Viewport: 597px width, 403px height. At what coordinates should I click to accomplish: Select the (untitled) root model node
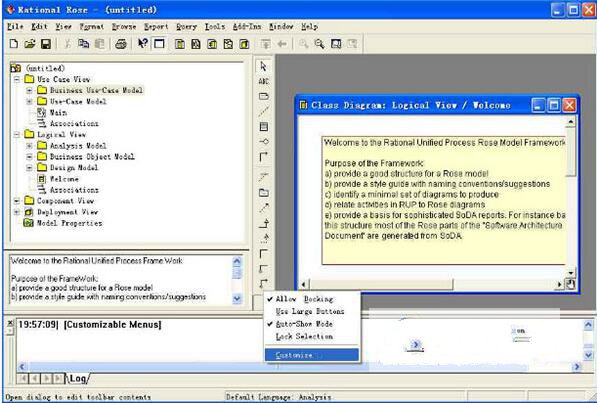point(45,68)
